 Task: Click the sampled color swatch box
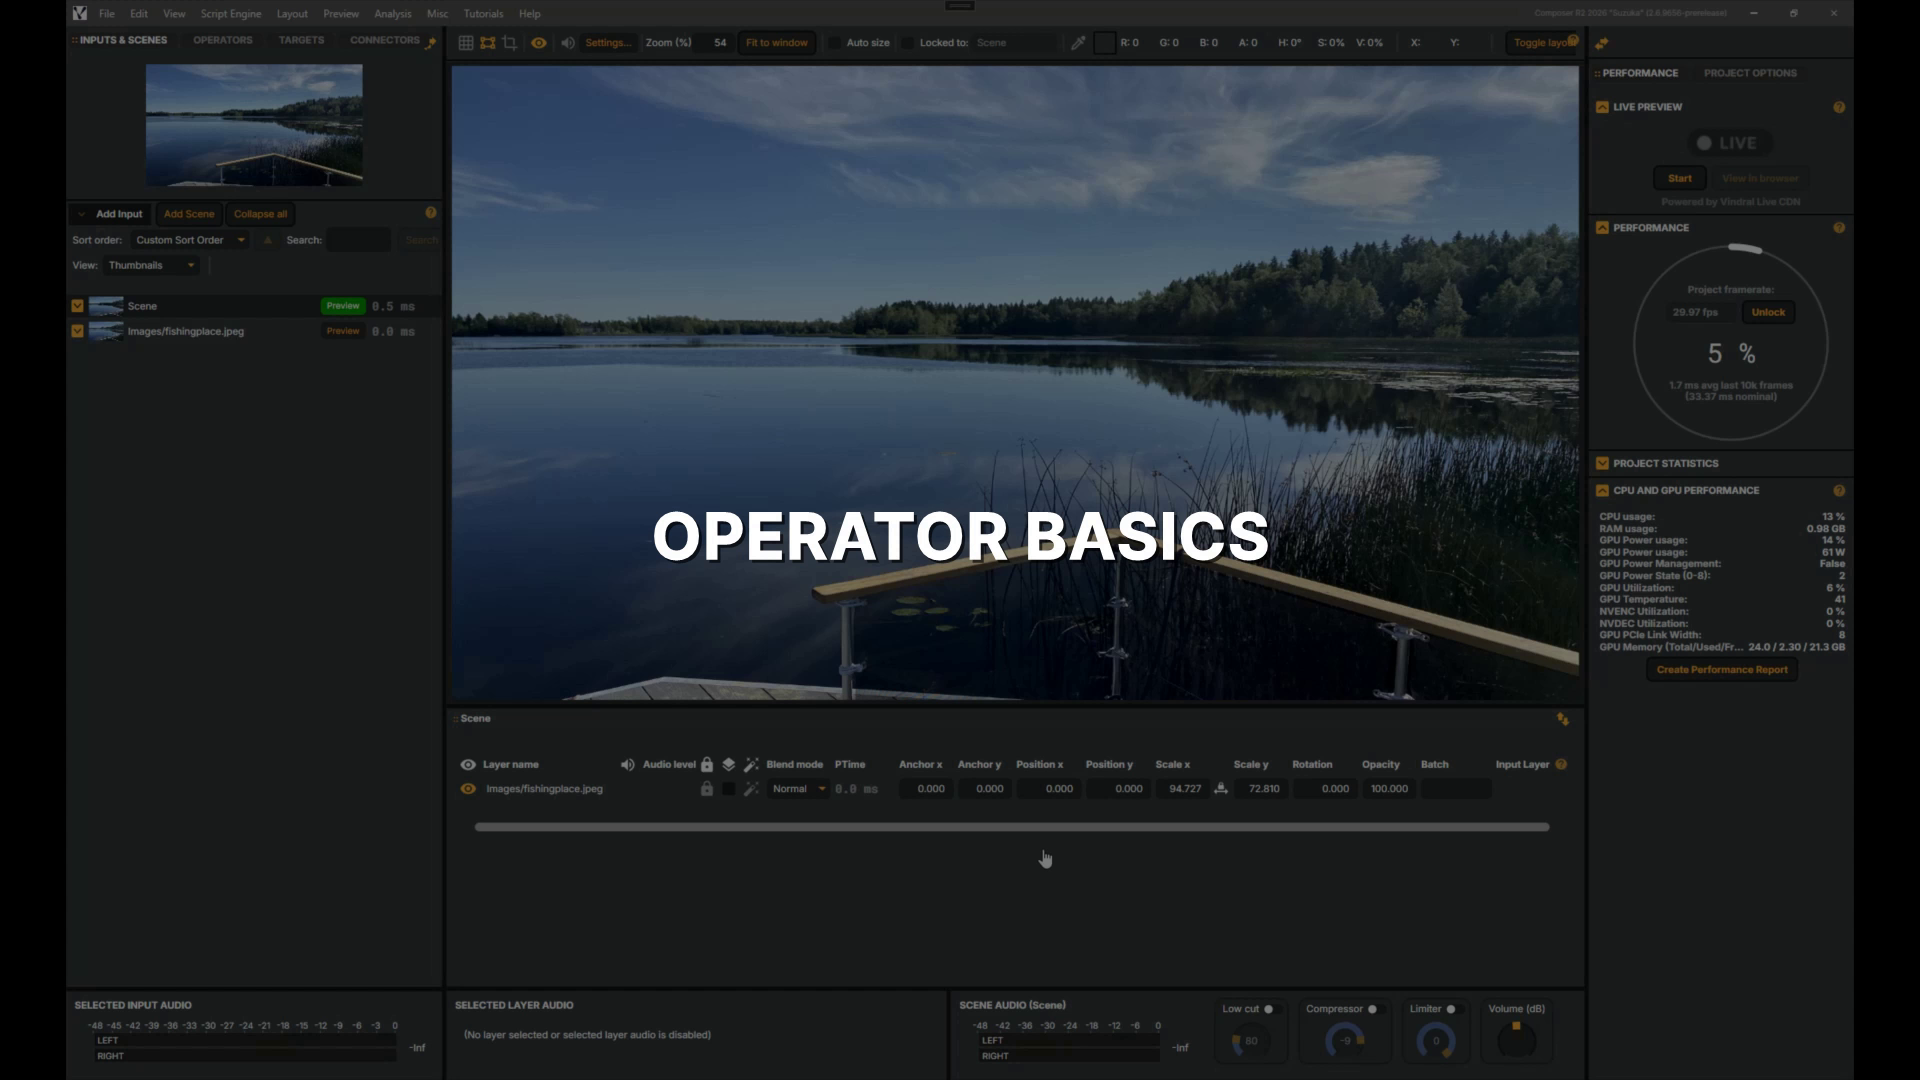point(1104,43)
